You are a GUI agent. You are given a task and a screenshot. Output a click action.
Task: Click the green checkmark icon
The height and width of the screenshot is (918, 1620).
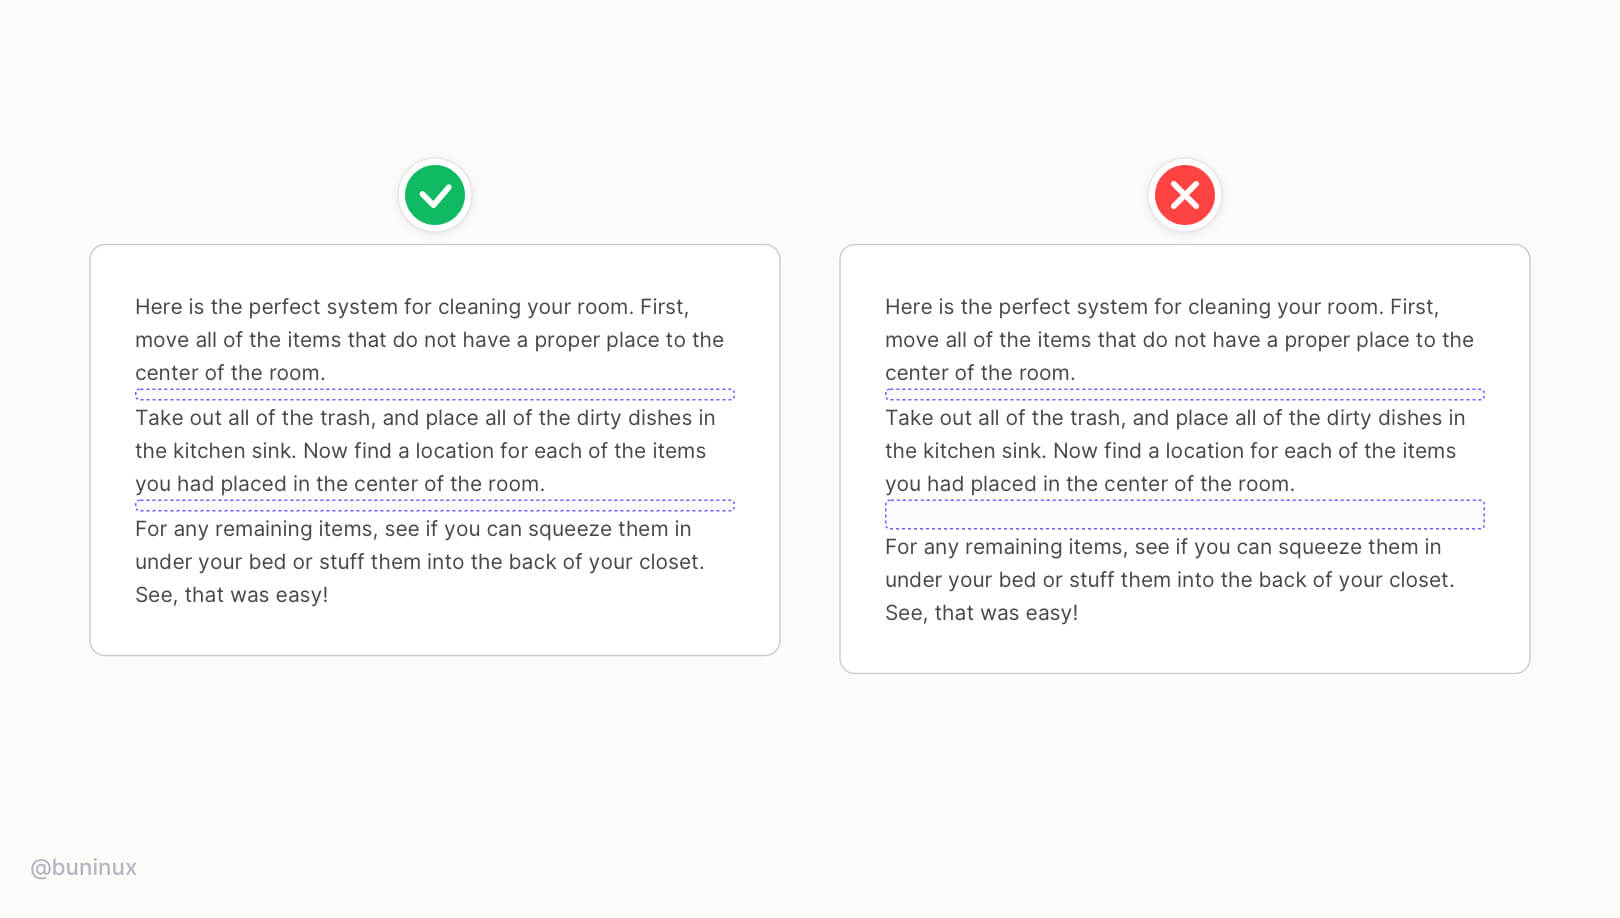[435, 195]
